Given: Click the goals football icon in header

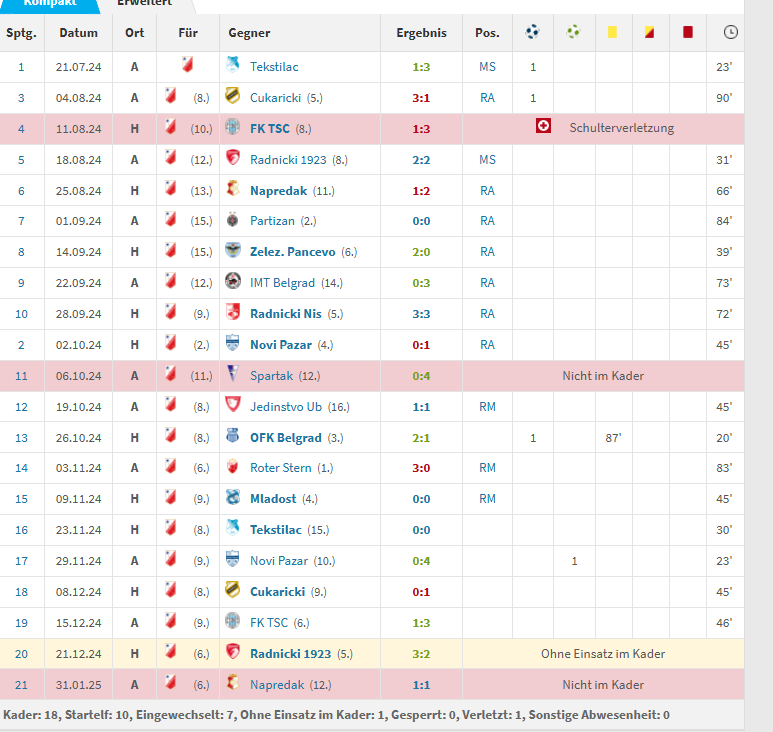Looking at the screenshot, I should (x=532, y=32).
